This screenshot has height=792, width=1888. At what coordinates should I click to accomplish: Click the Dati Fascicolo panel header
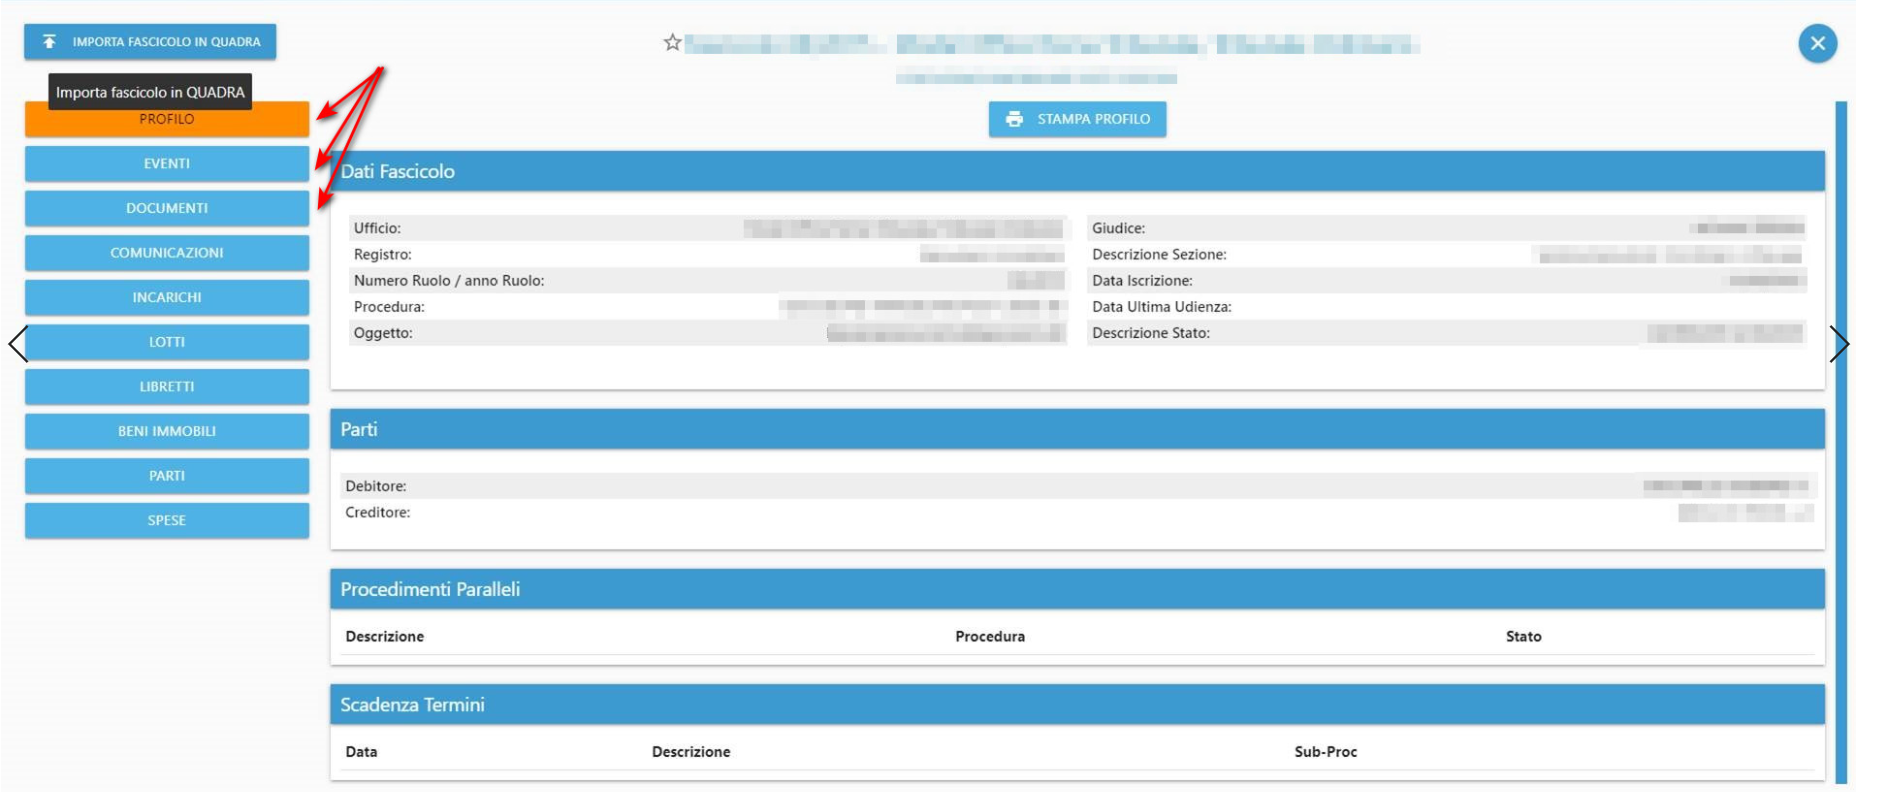[1076, 171]
